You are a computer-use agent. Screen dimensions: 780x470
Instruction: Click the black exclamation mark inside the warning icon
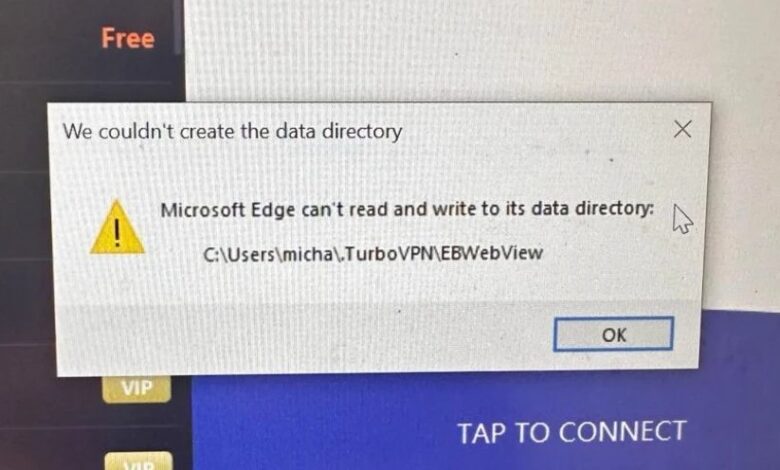117,232
